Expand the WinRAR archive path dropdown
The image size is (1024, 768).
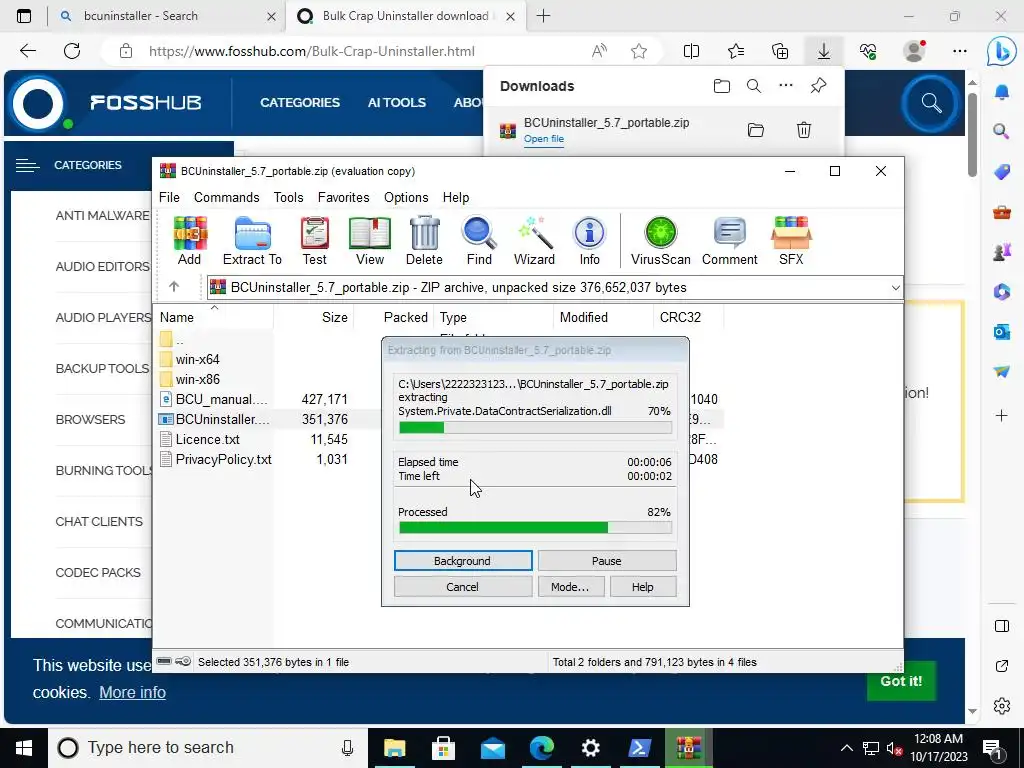click(895, 287)
